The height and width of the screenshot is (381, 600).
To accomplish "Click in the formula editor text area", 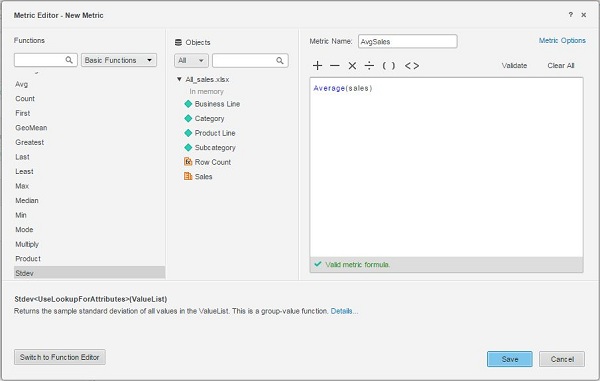I will [447, 168].
